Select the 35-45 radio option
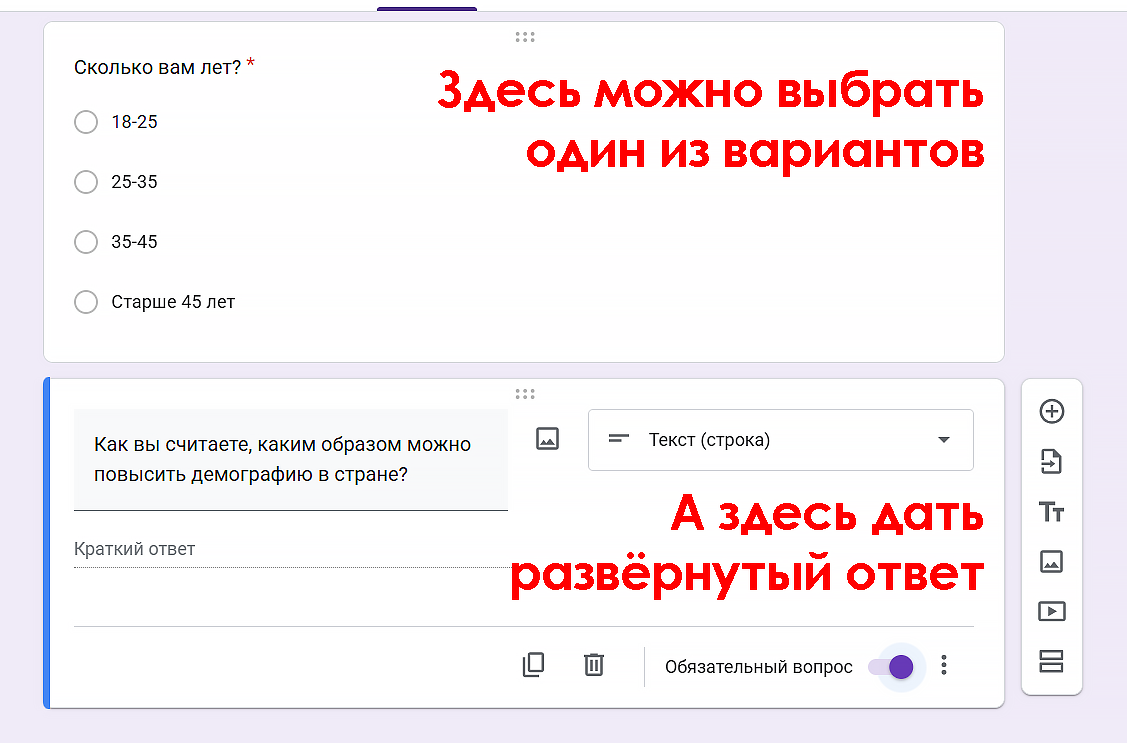 pos(86,242)
